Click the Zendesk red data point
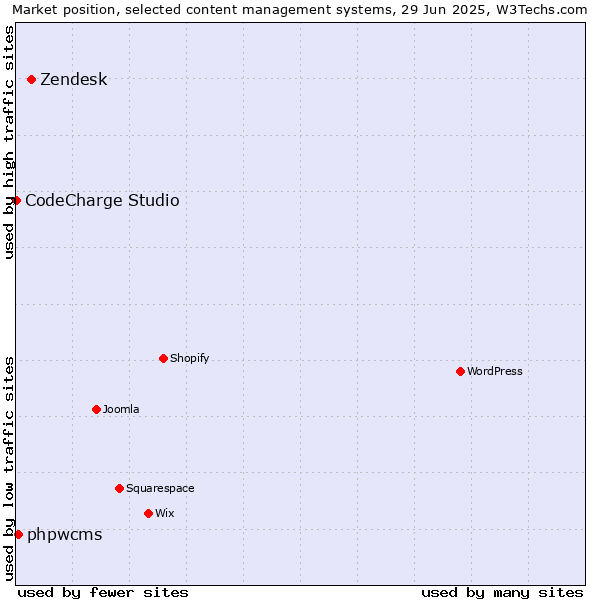The image size is (600, 600). coord(32,80)
